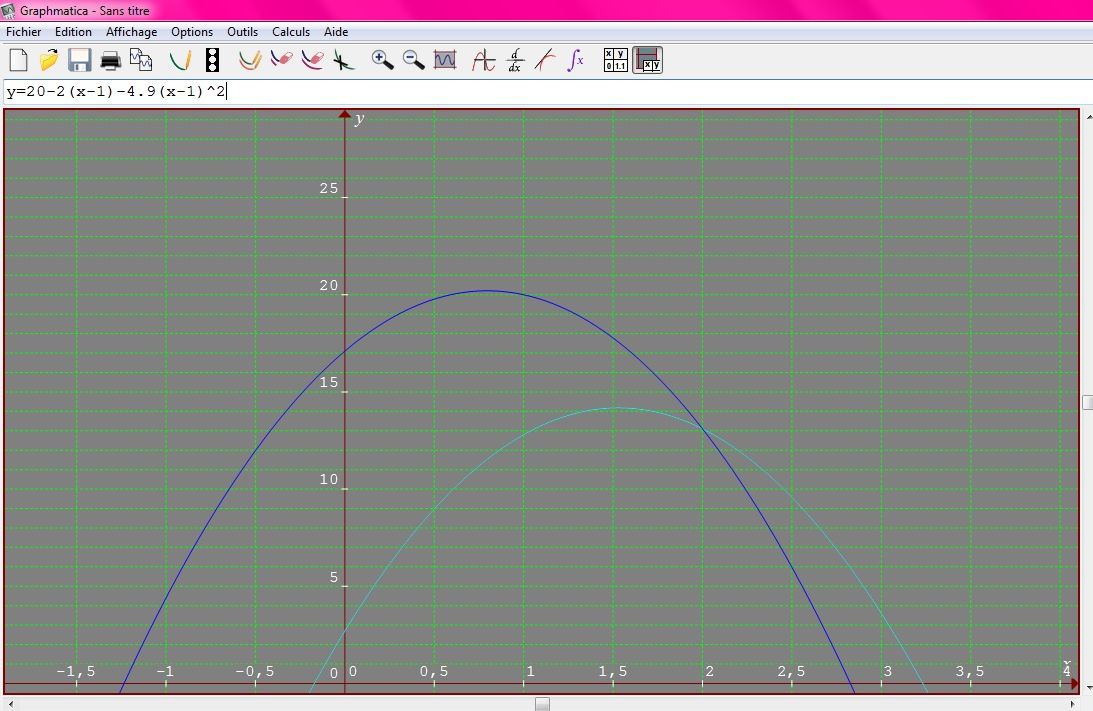Copy graphs using the copy icon

[141, 60]
